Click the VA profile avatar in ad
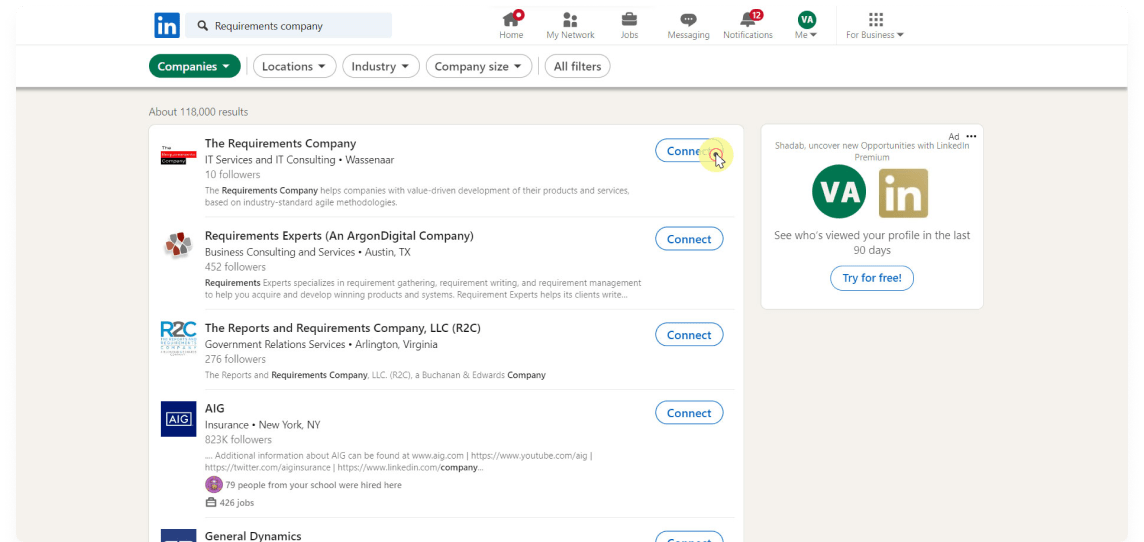Viewport: 1144px width, 542px height. pyautogui.click(x=839, y=193)
